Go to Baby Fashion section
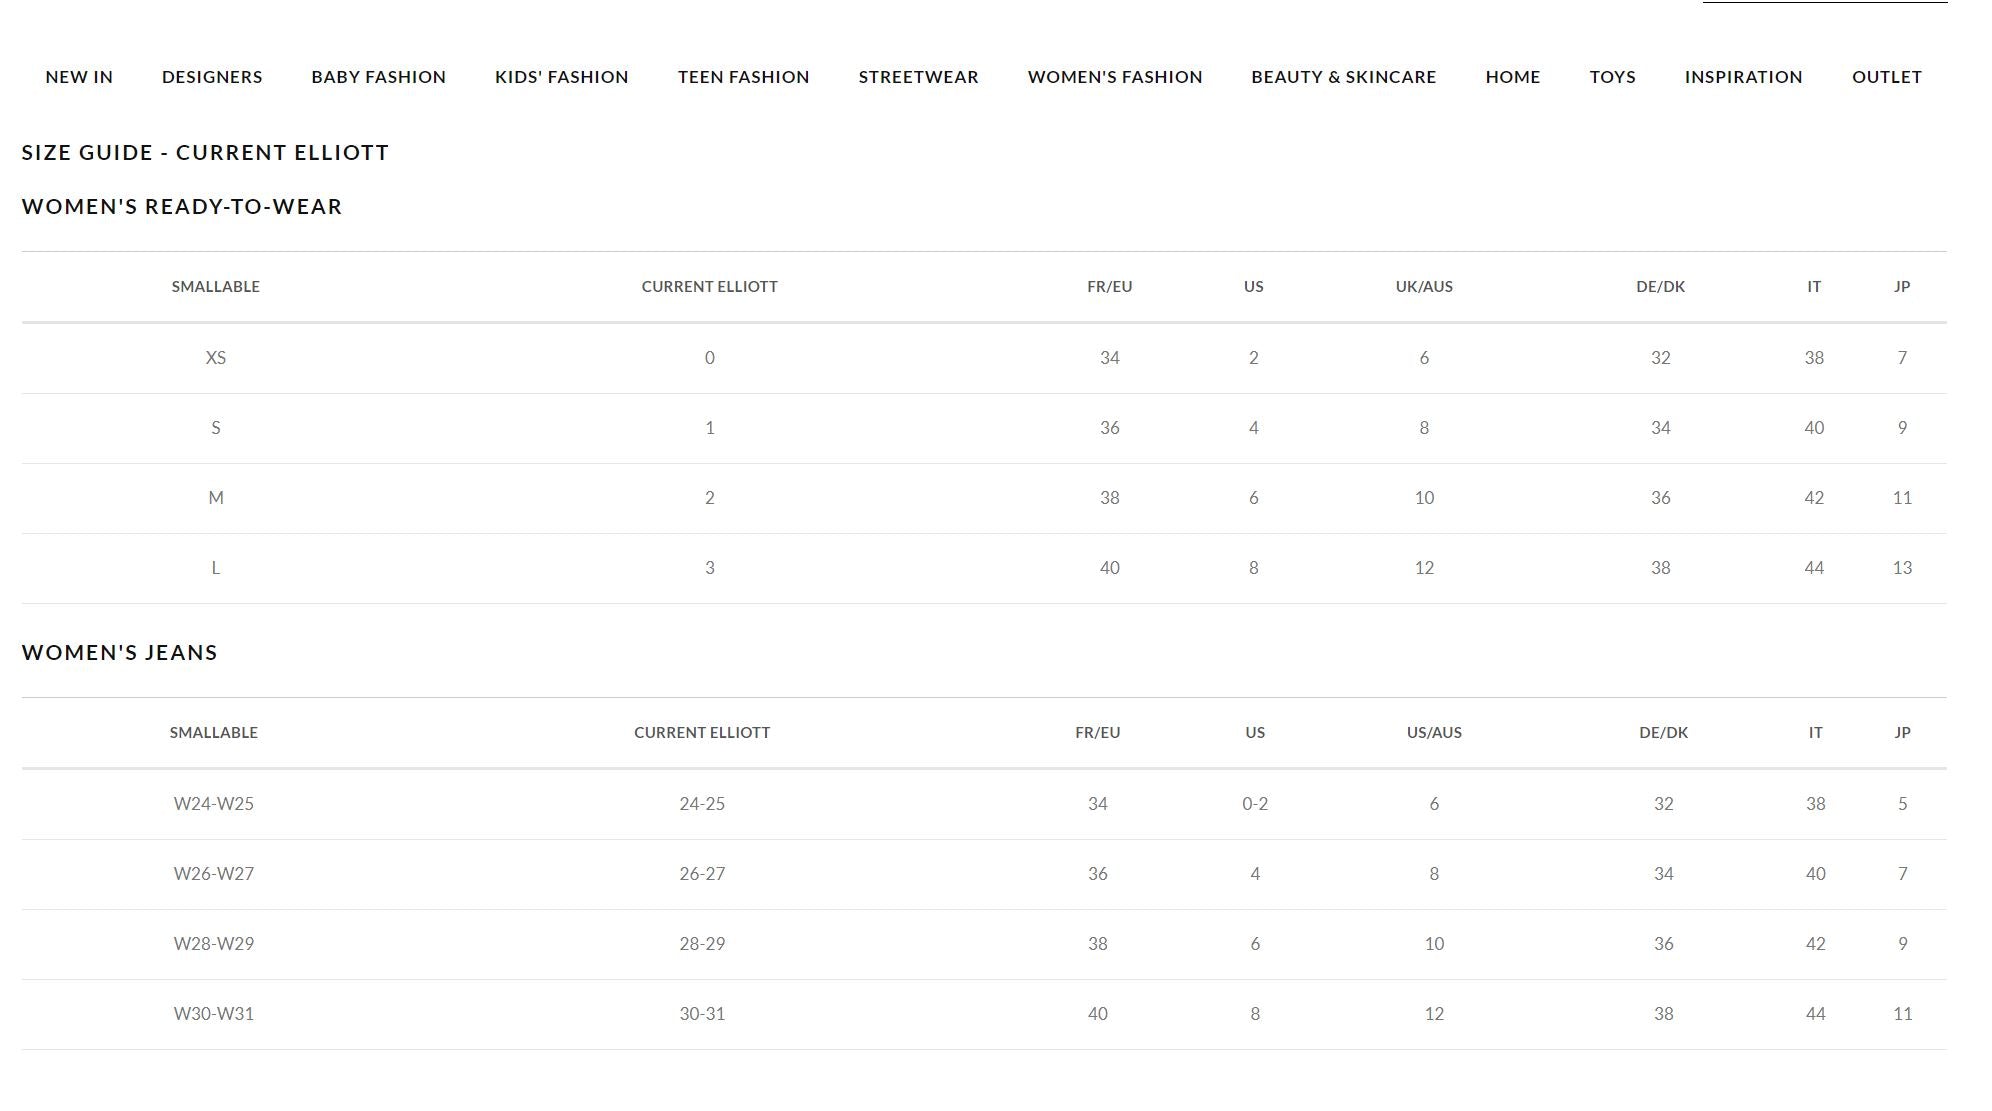 (378, 77)
